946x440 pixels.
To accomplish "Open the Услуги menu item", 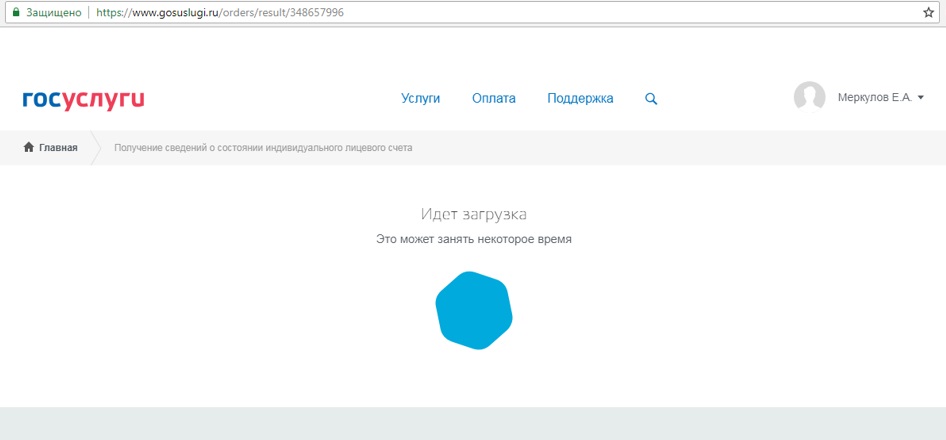I will pyautogui.click(x=420, y=99).
